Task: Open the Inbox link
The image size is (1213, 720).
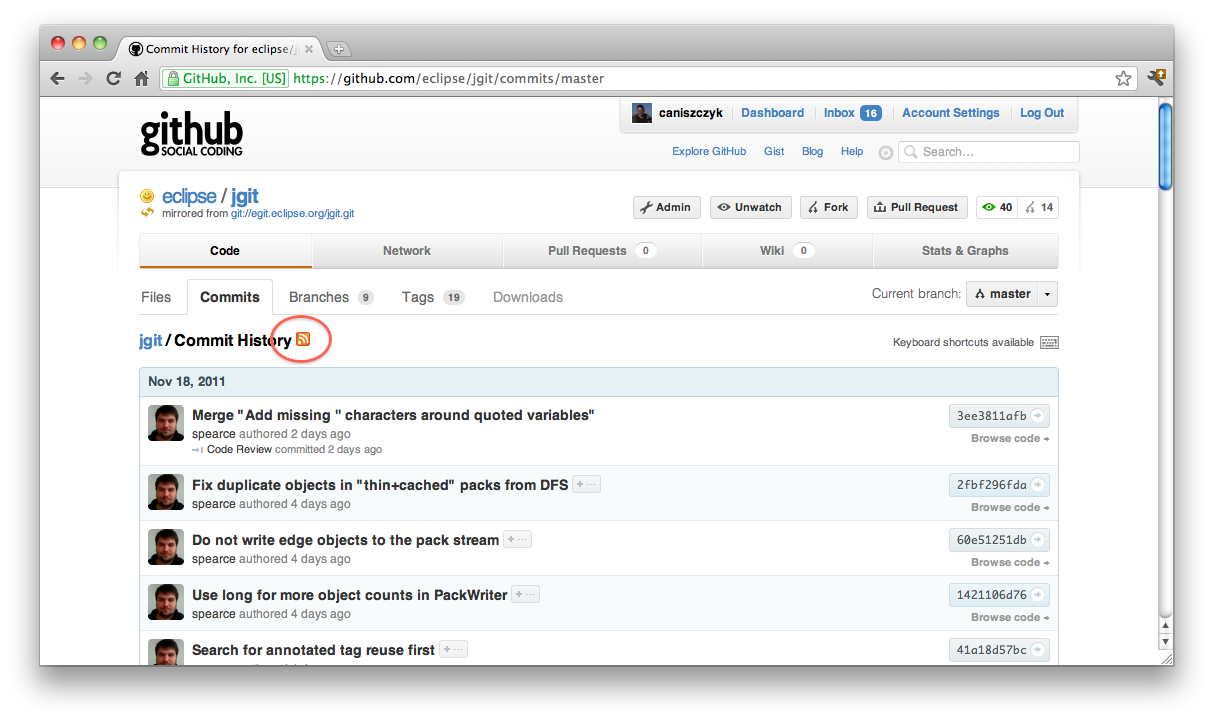Action: pos(852,113)
